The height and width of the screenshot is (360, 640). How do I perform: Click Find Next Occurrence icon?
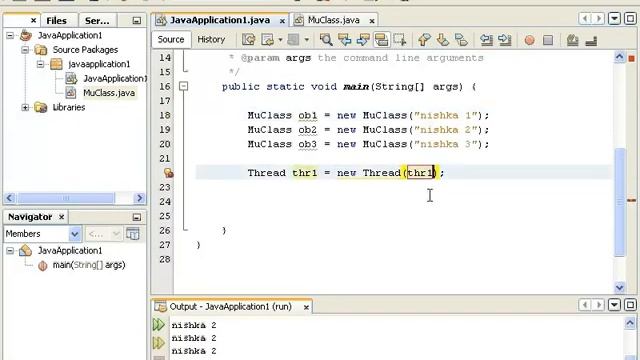click(x=363, y=40)
